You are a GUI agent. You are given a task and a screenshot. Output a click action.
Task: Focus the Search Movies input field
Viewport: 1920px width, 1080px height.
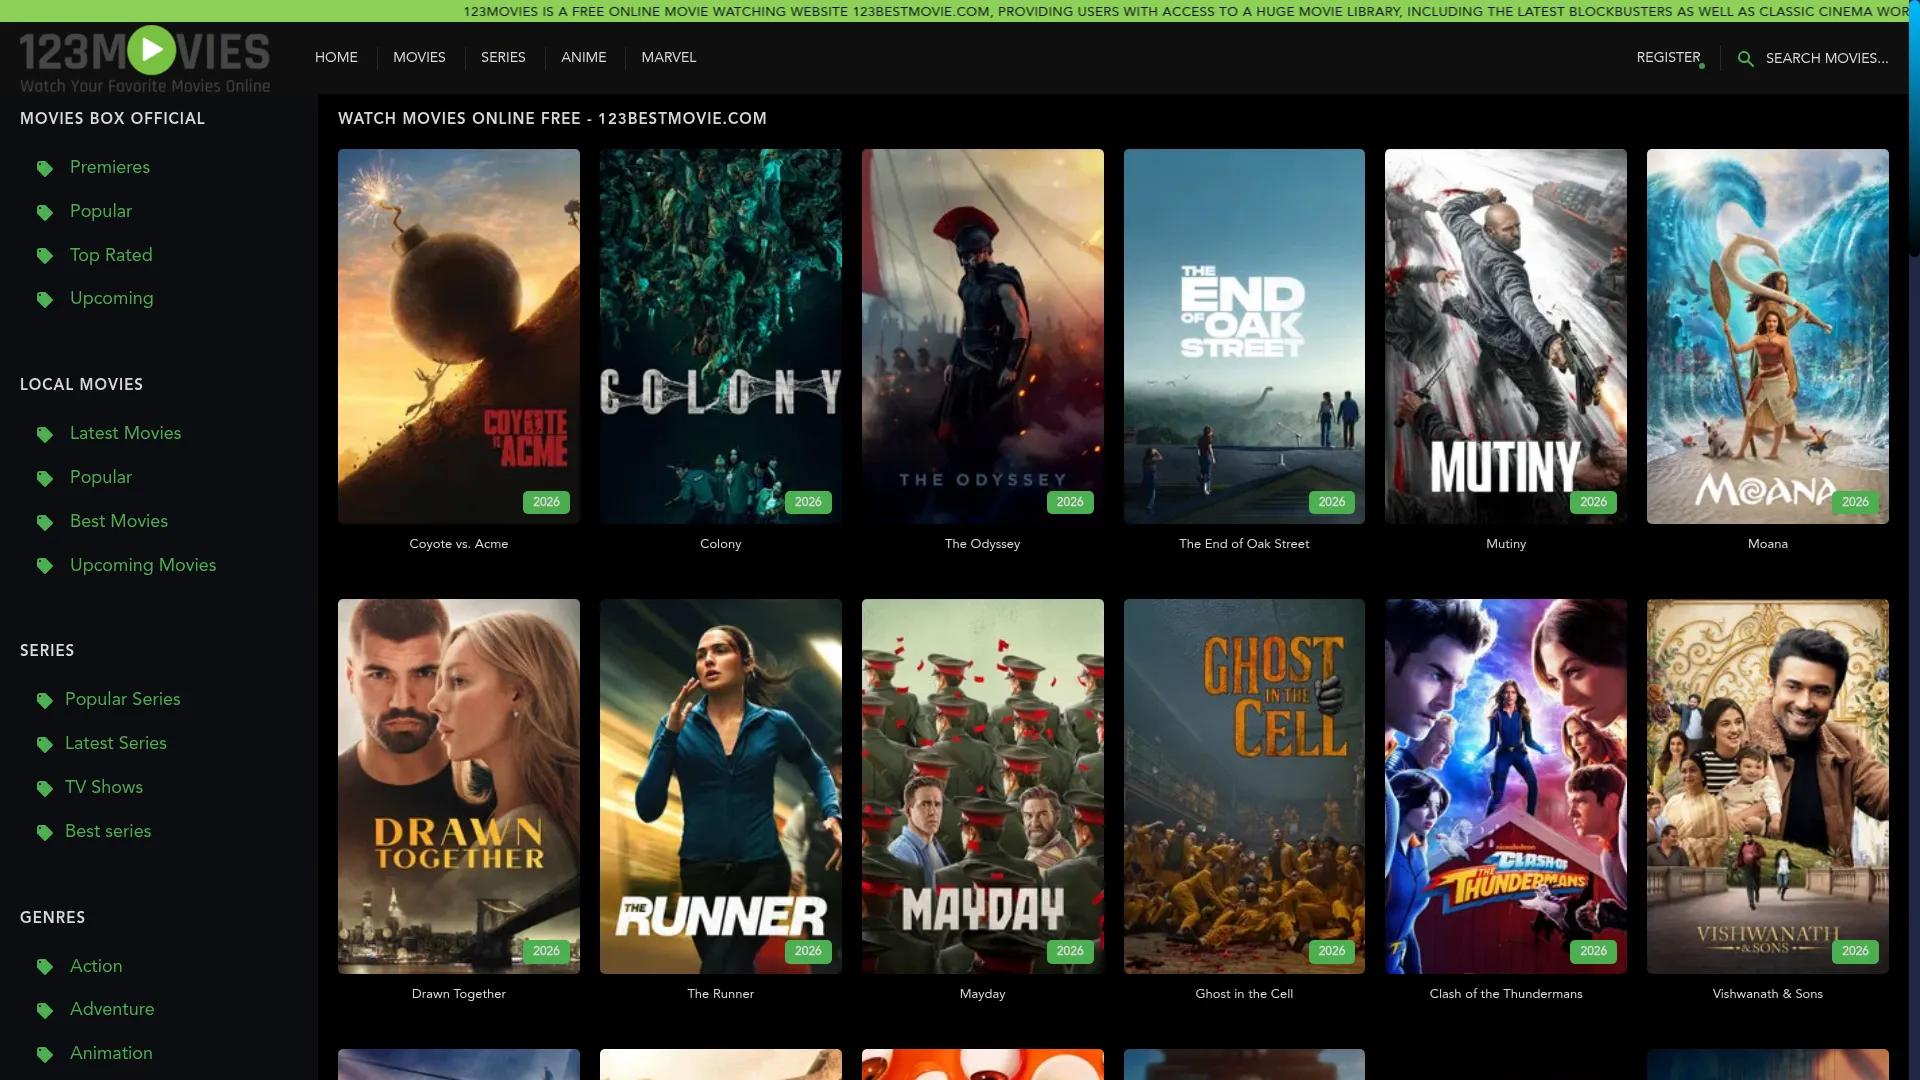(1827, 58)
